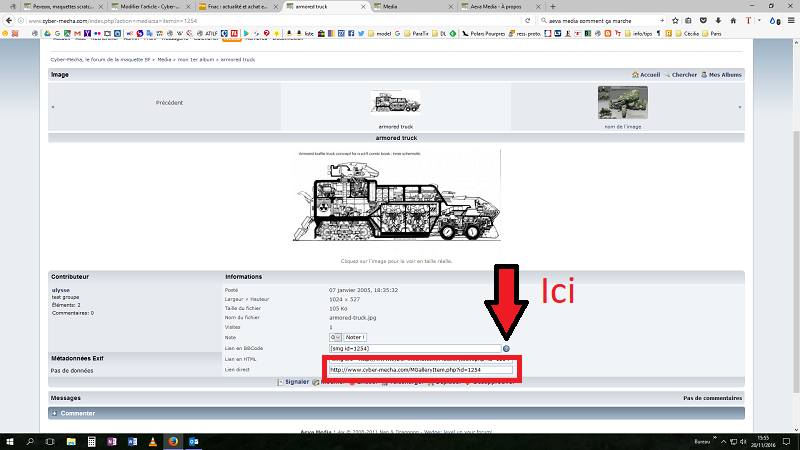Screen dimensions: 800x450
Task: Click the Précédent navigation link
Action: (x=169, y=103)
